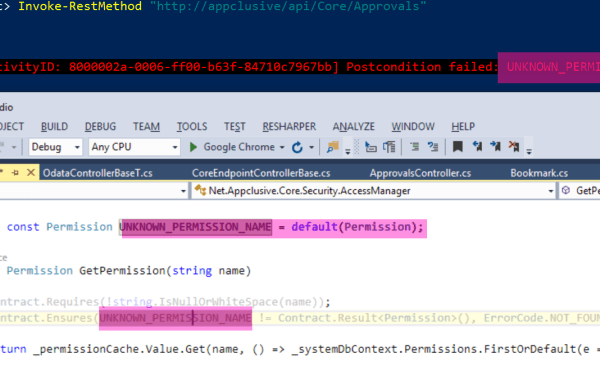This screenshot has width=600, height=380.
Task: Start debugging with the green play arrow
Action: (193, 147)
